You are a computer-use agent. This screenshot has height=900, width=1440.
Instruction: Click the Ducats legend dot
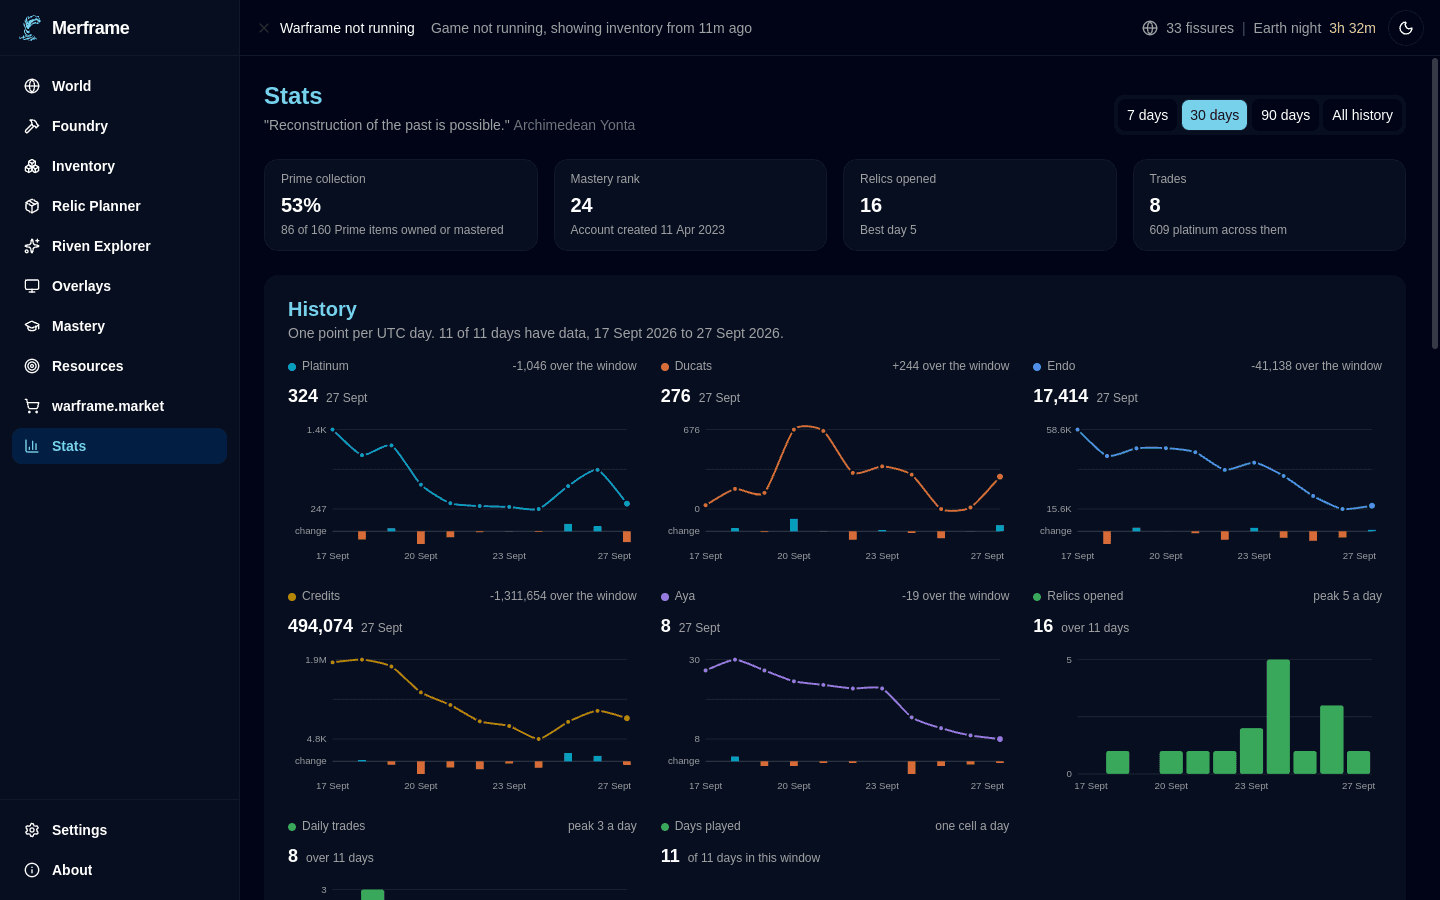[x=665, y=367]
